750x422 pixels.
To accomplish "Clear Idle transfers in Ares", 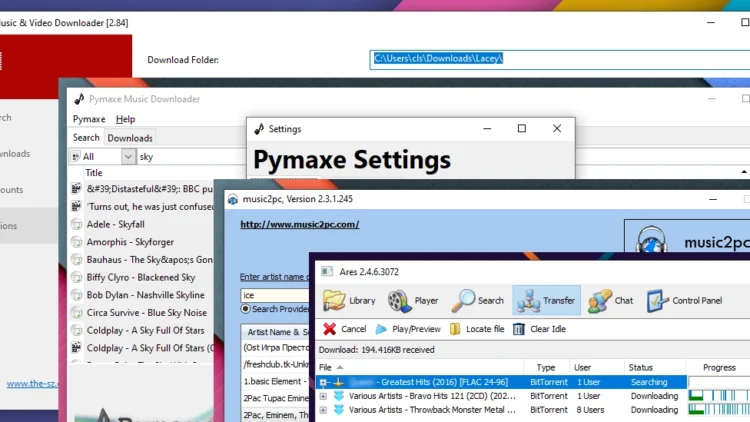I will pyautogui.click(x=540, y=329).
